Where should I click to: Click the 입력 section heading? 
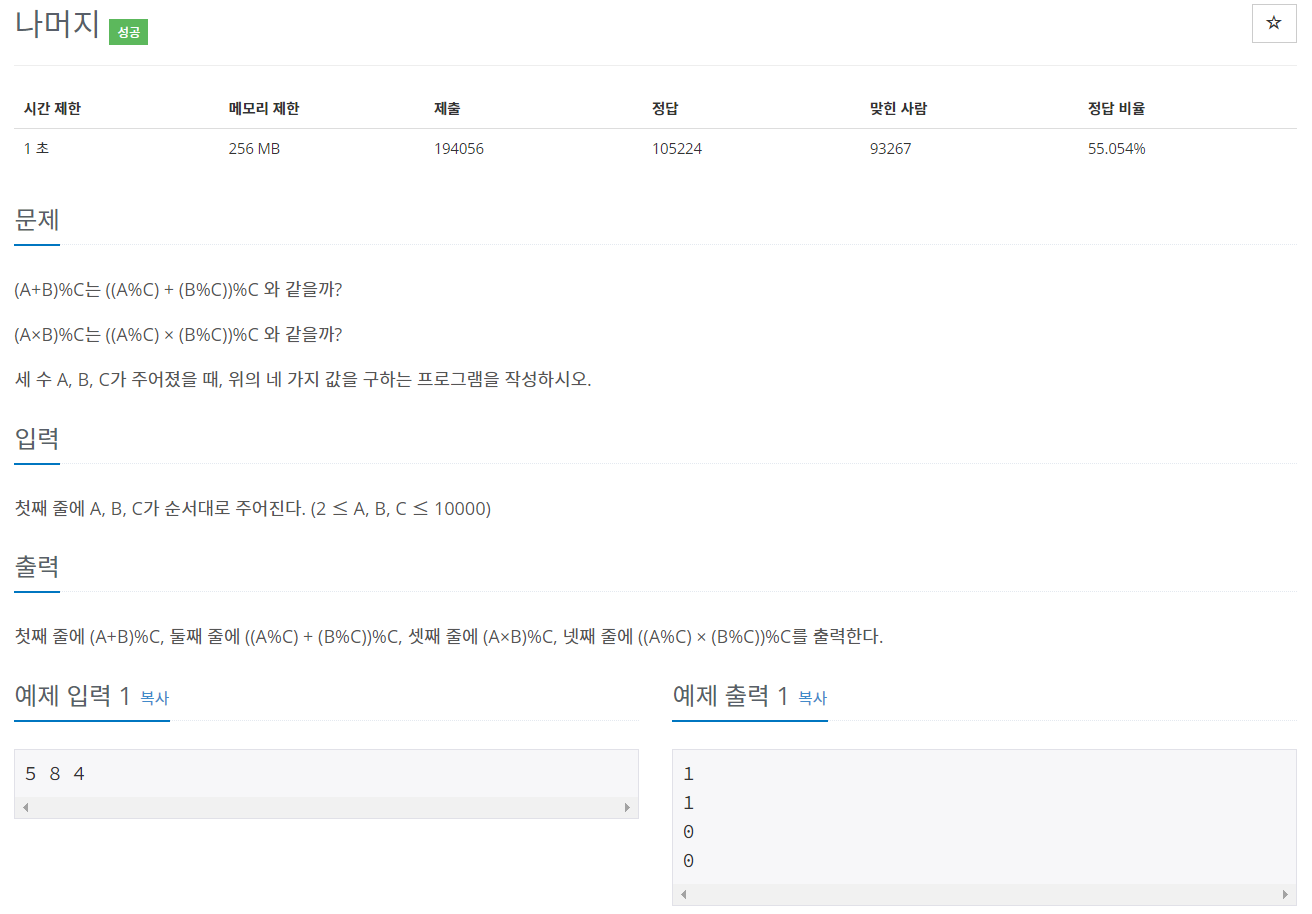37,438
